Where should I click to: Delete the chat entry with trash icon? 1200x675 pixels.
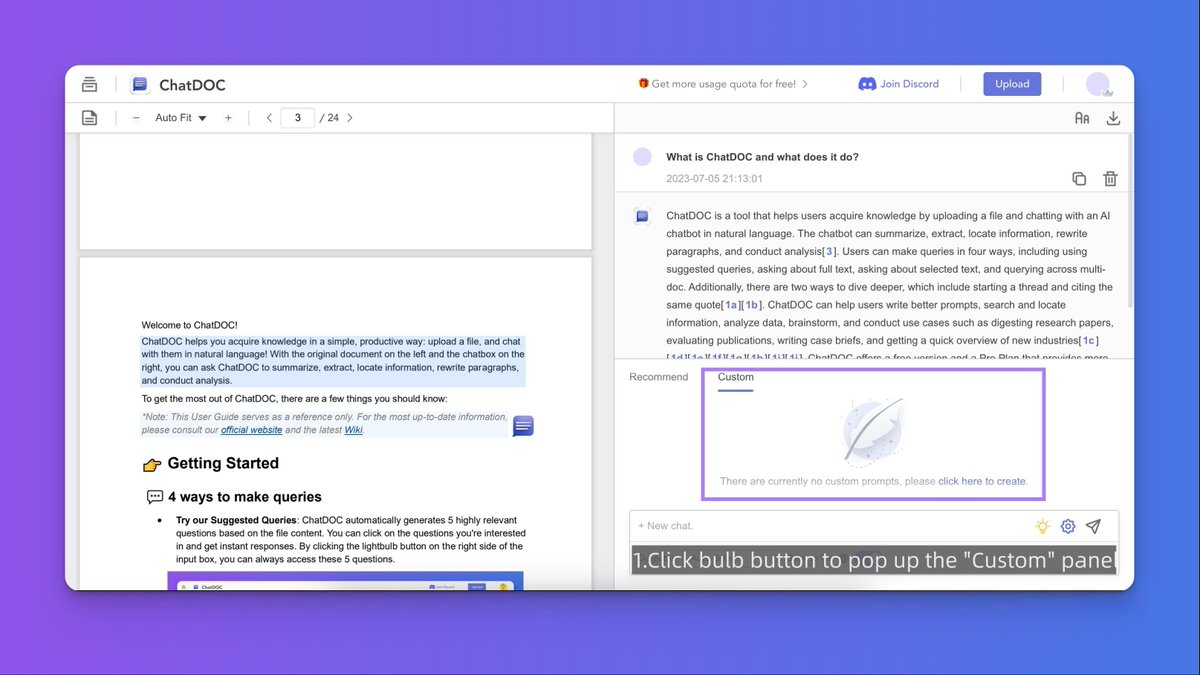[x=1110, y=179]
